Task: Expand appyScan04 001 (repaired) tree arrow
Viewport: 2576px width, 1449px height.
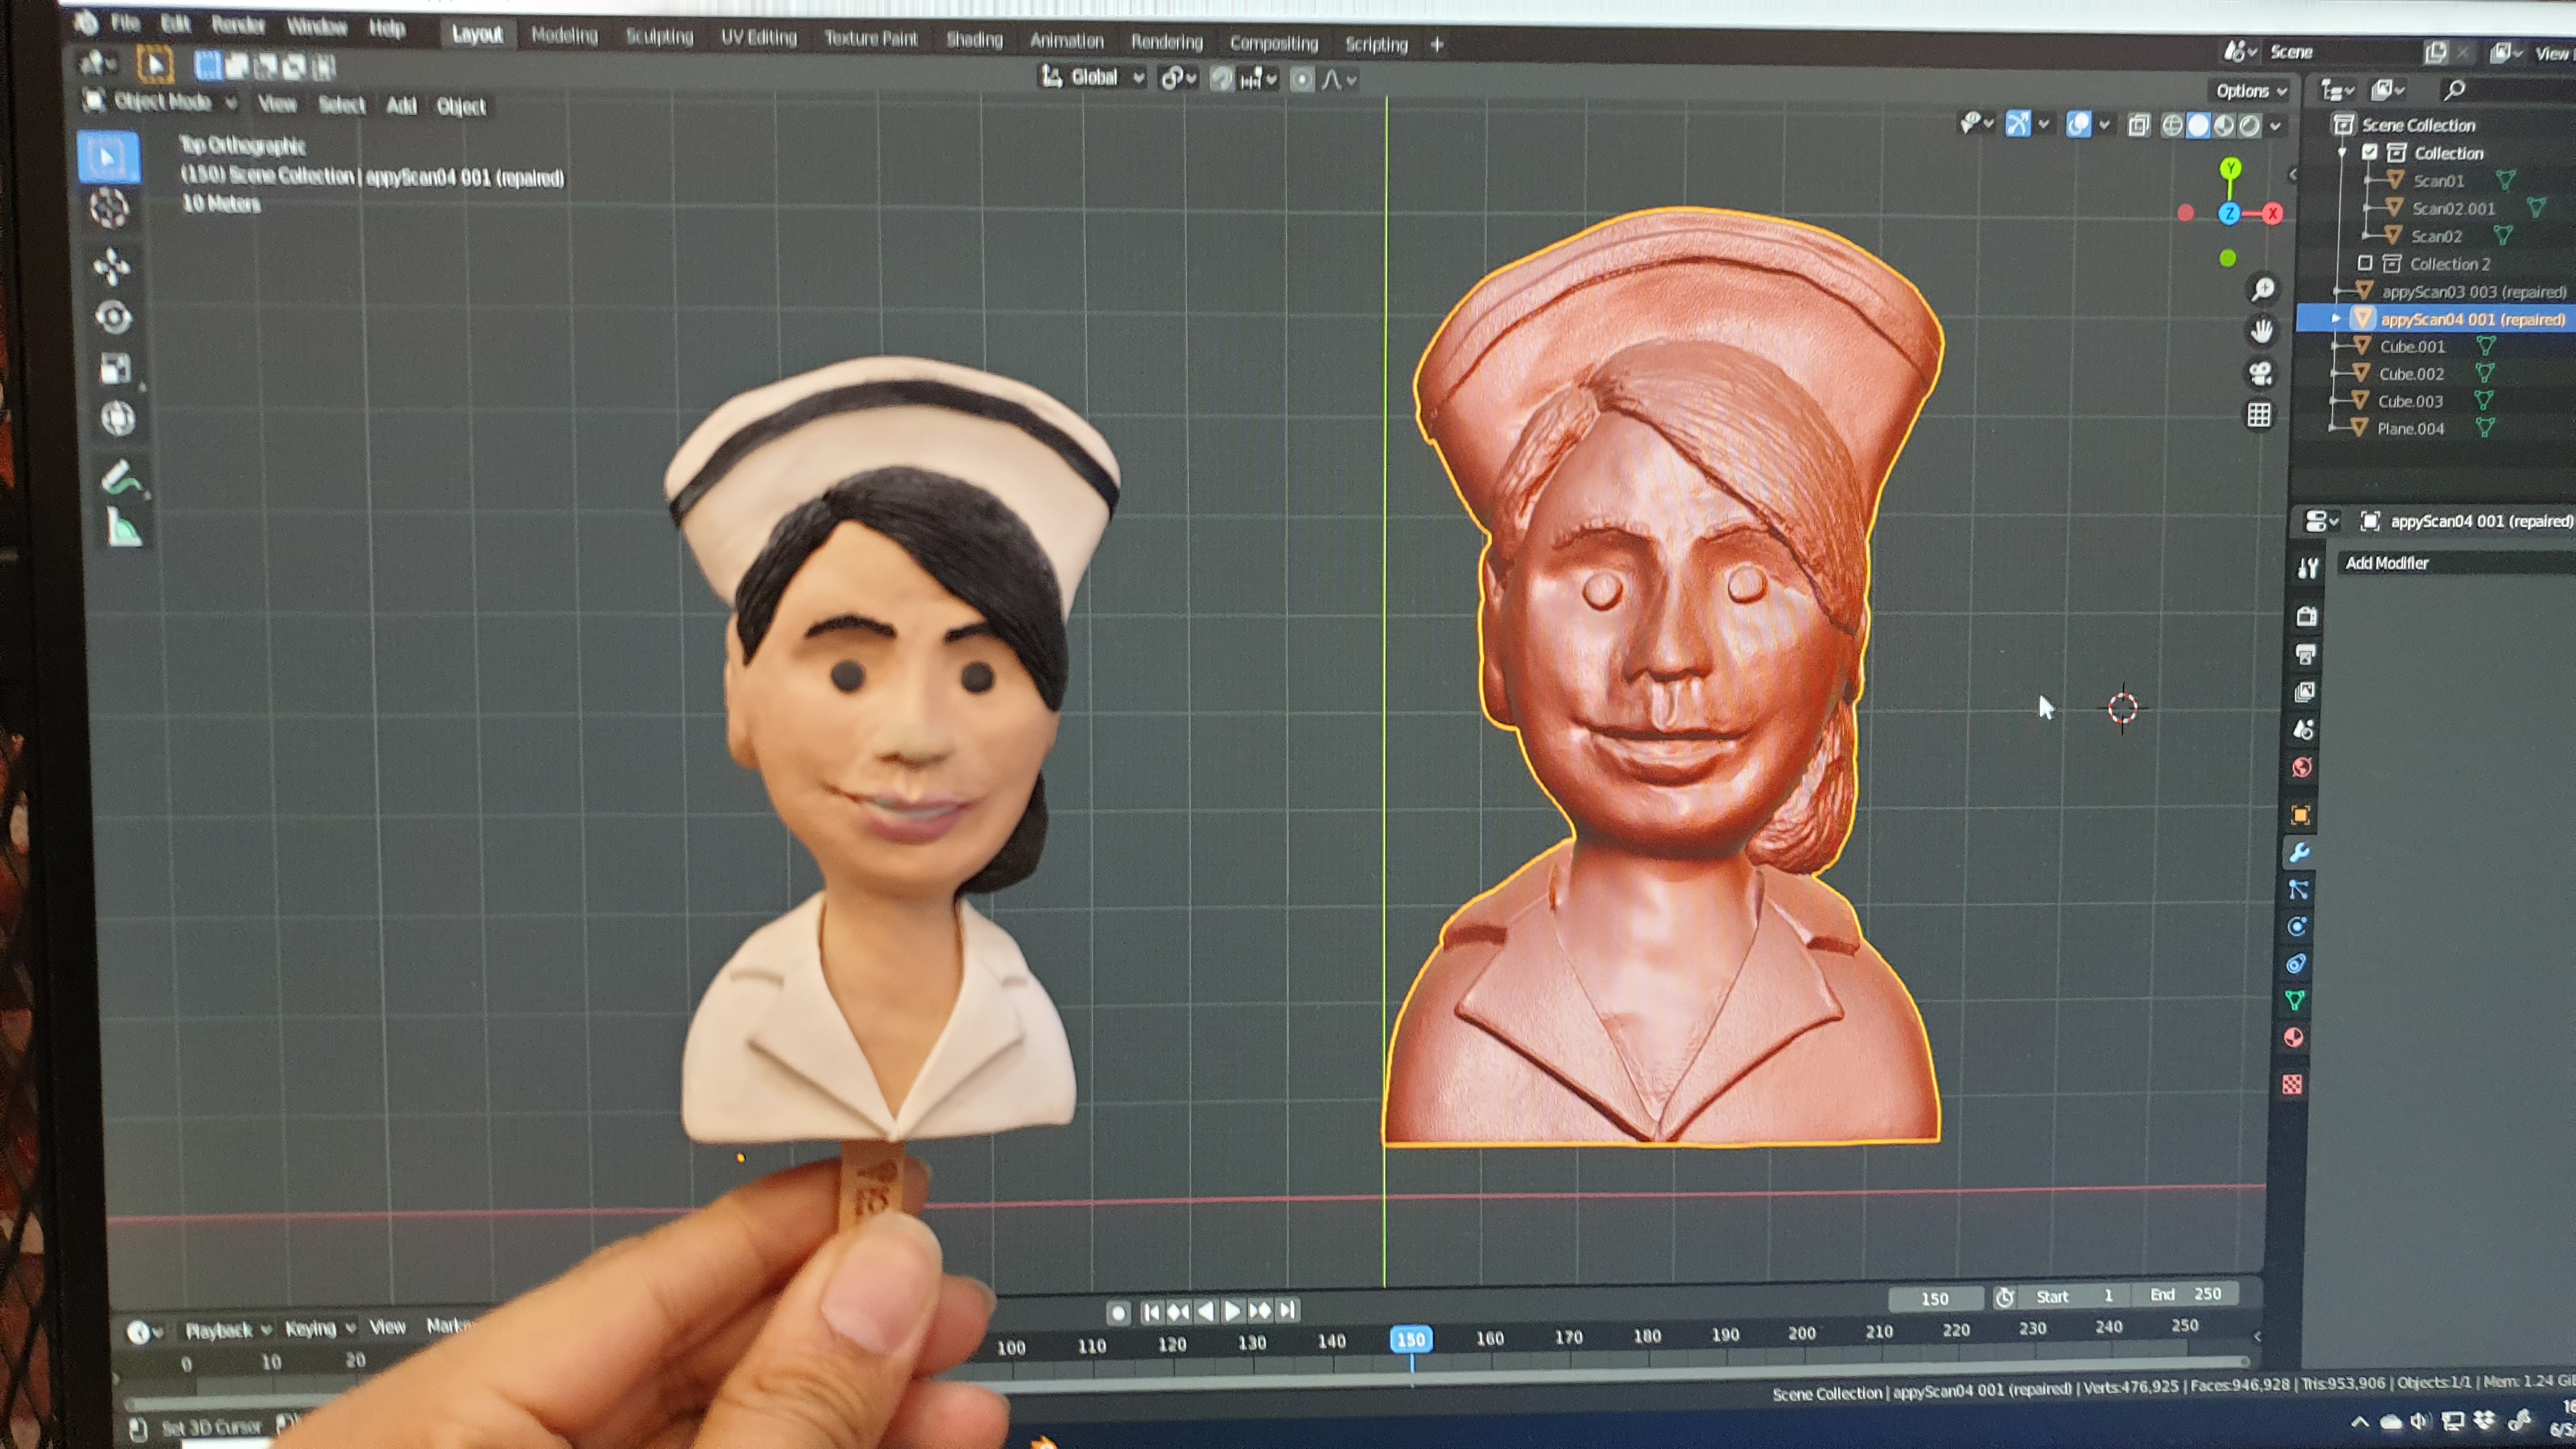Action: [2336, 318]
